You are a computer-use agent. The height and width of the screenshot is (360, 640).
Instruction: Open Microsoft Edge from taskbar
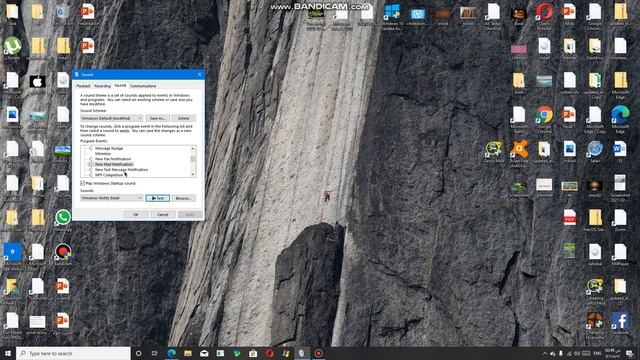tap(171, 353)
